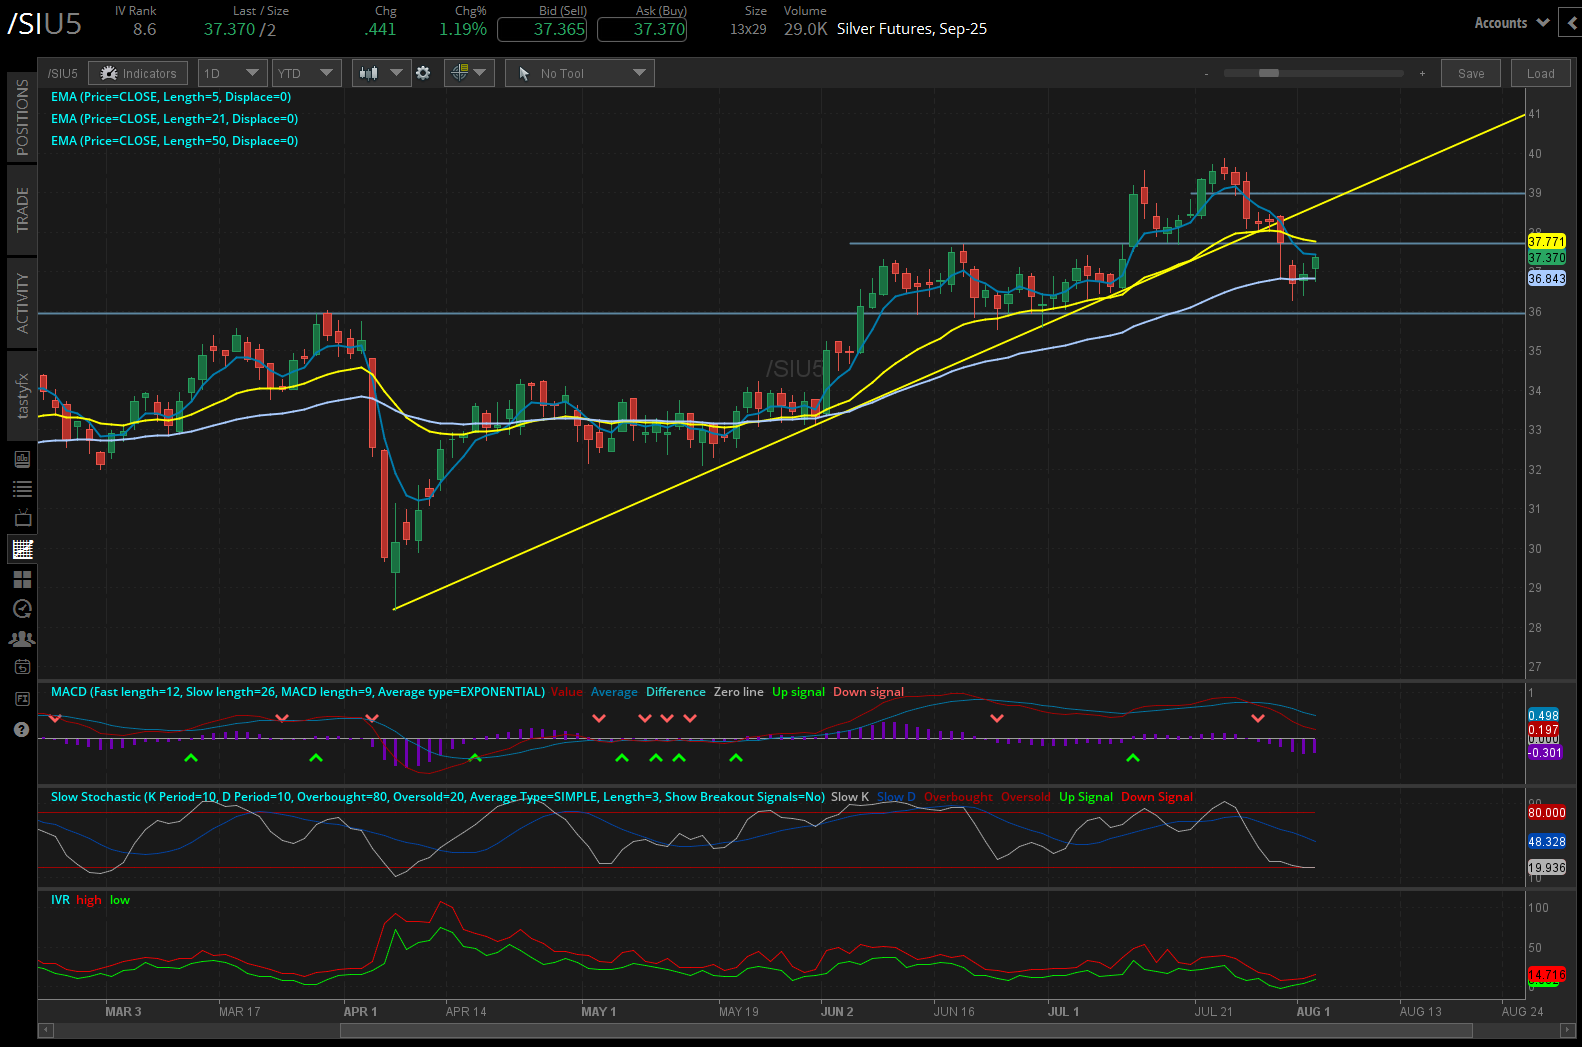
Task: Click the crosshair cursor mode icon
Action: [460, 73]
